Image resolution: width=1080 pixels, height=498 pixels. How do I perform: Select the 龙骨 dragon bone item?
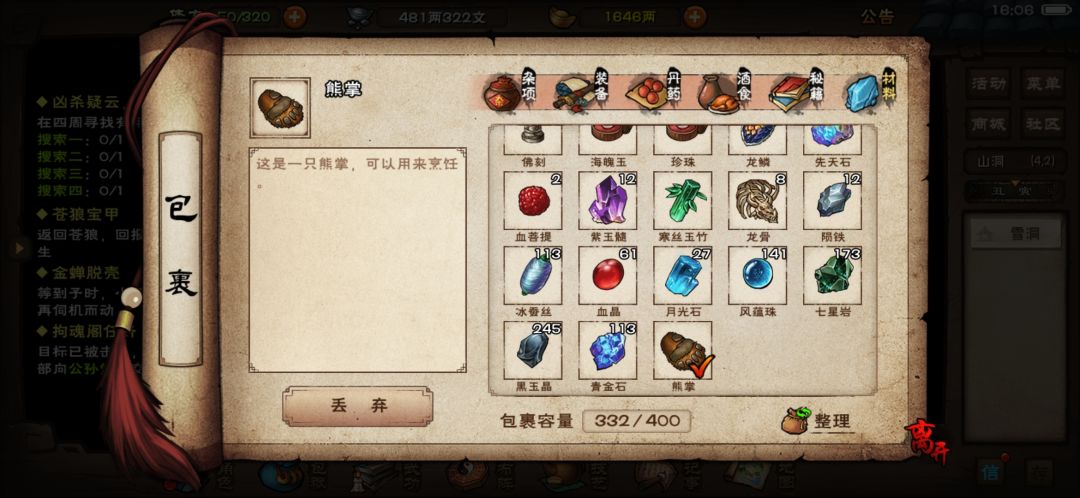[x=758, y=200]
